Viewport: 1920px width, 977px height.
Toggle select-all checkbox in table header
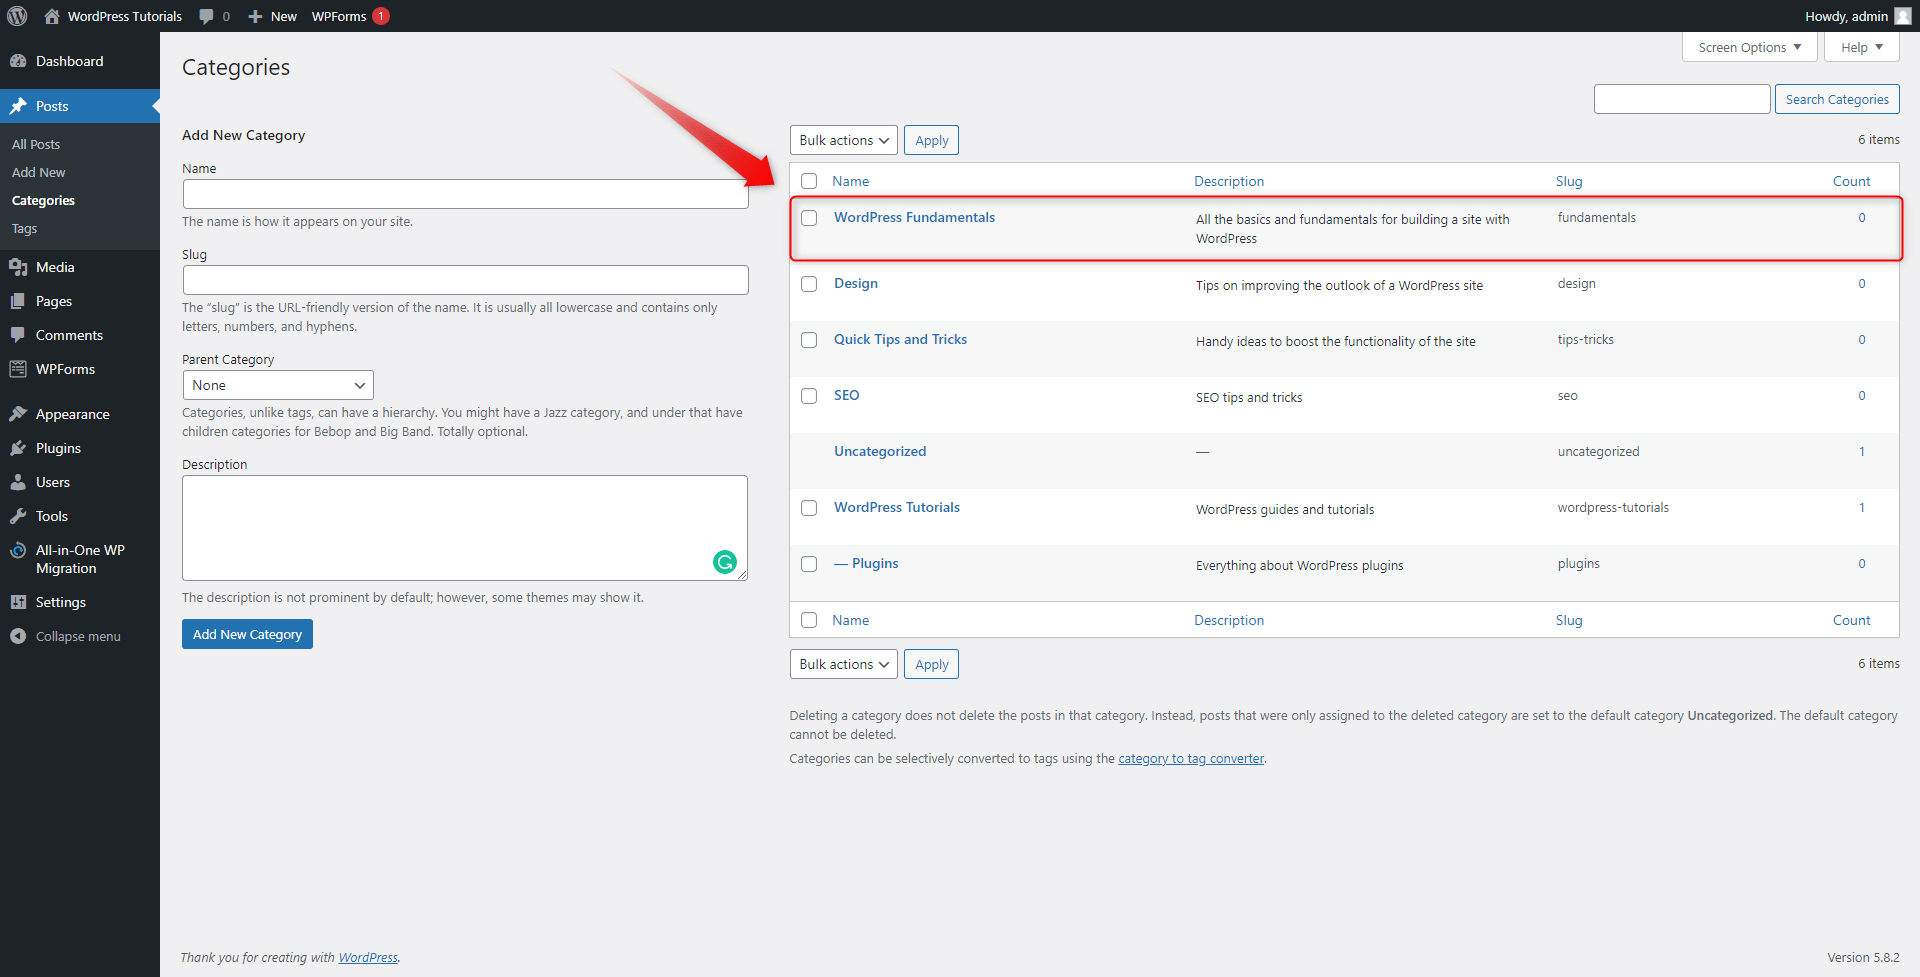point(809,181)
